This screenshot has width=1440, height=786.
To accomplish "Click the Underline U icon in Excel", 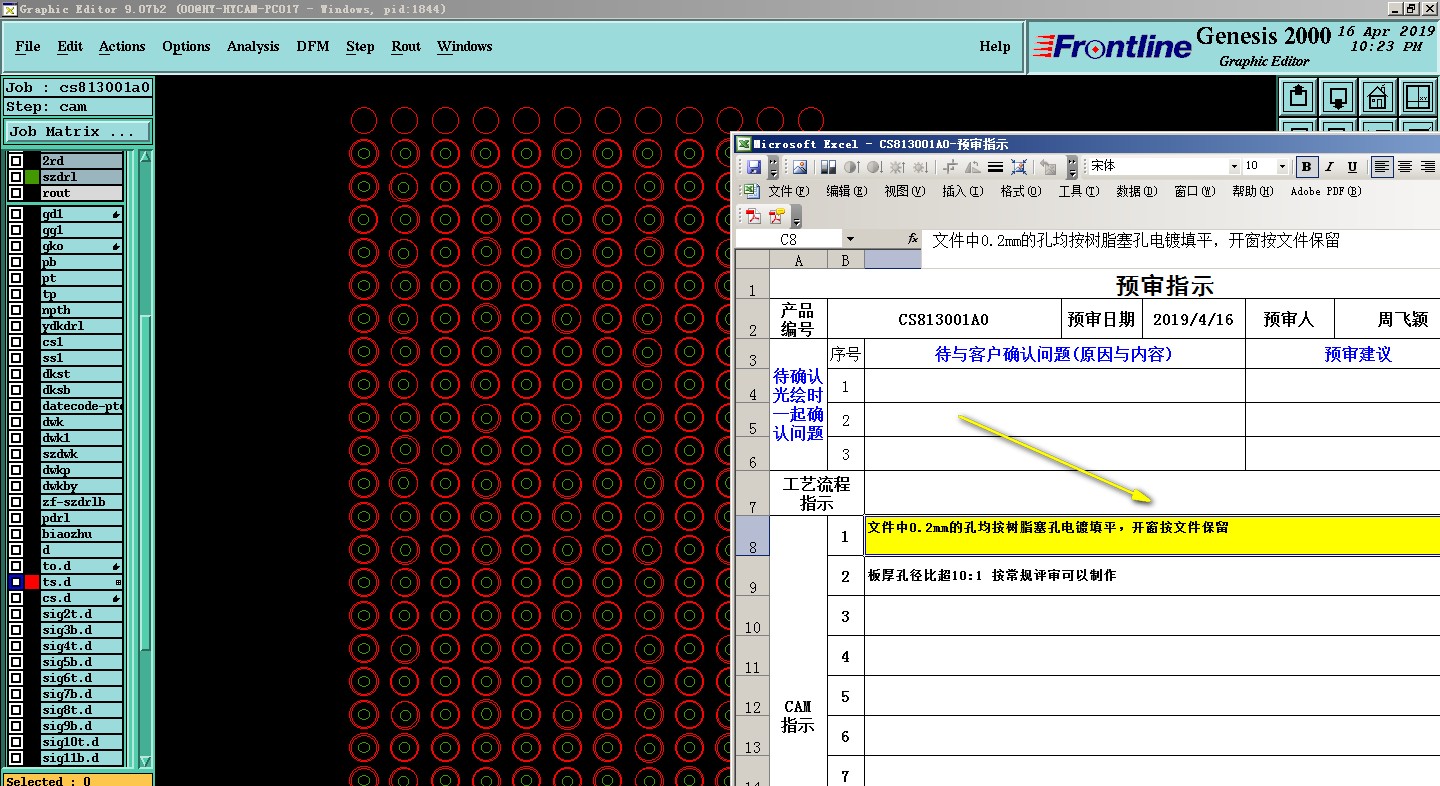I will click(x=1352, y=166).
